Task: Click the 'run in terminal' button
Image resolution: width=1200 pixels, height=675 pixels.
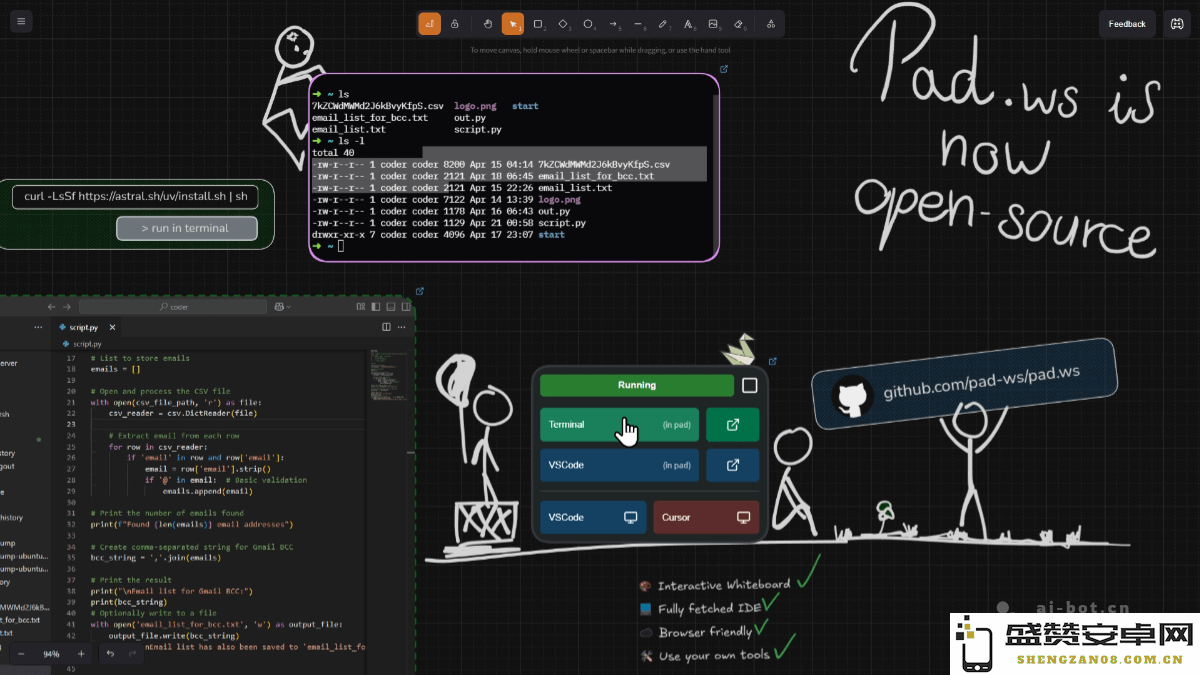Action: tap(186, 228)
